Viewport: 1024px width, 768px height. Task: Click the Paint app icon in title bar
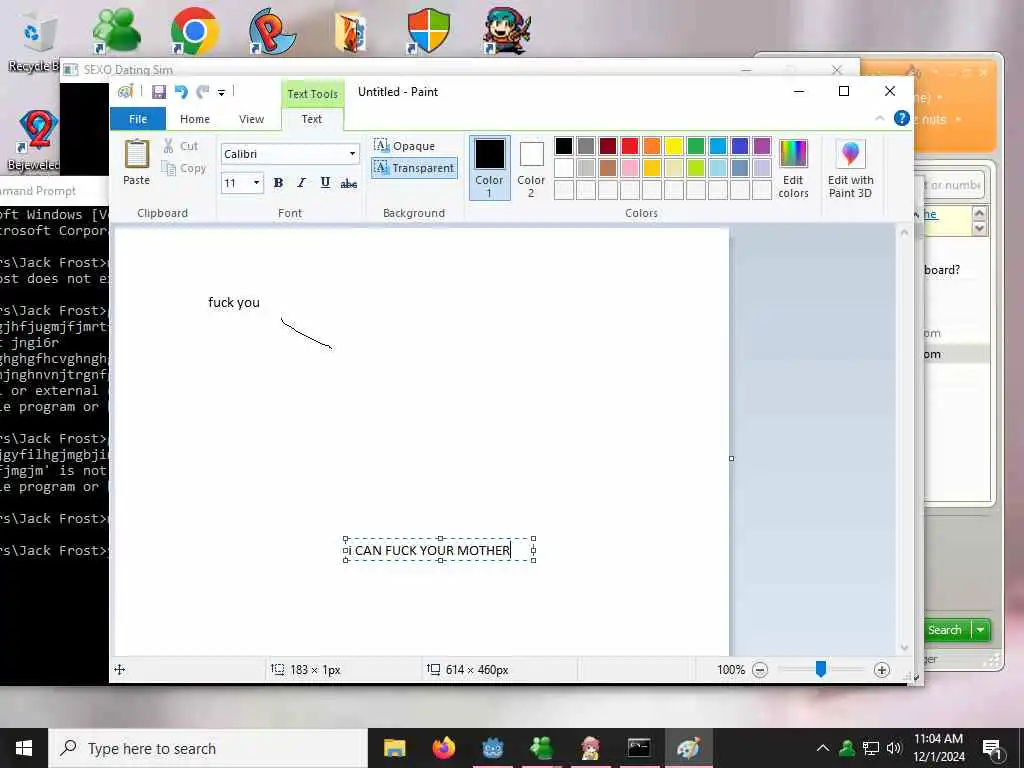tap(125, 92)
